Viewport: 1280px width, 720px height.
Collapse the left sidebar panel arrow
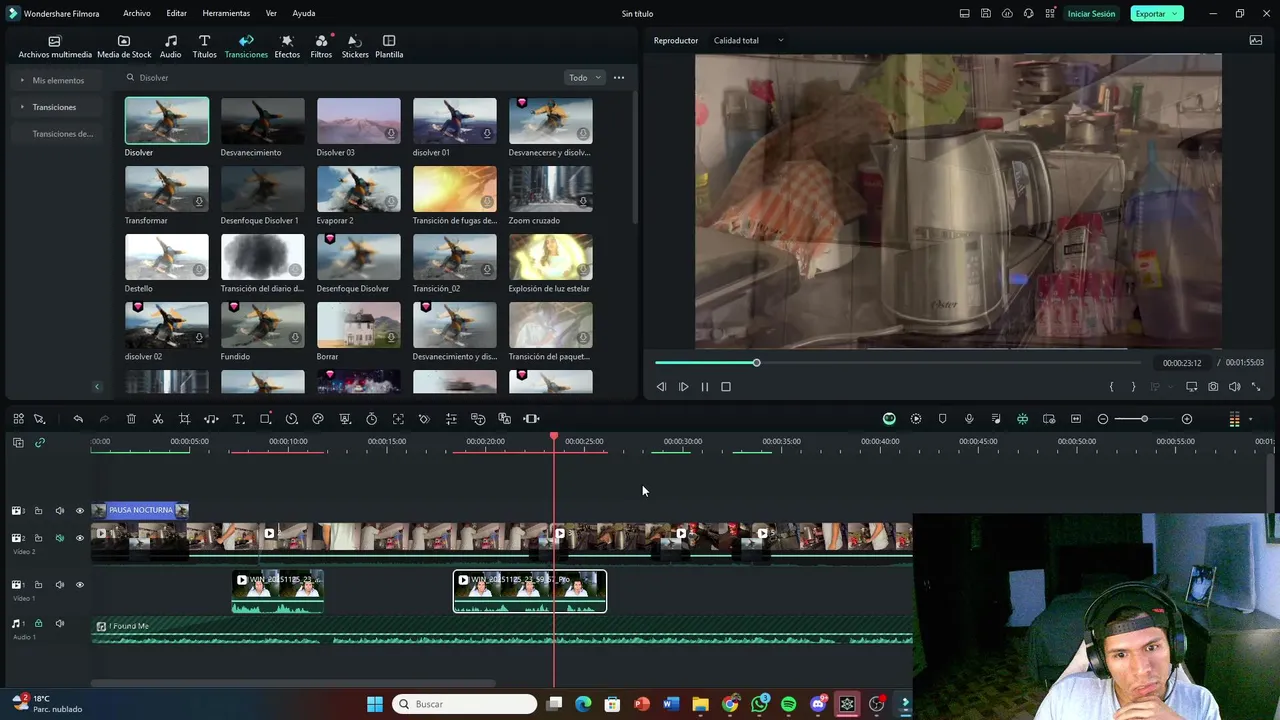point(97,387)
